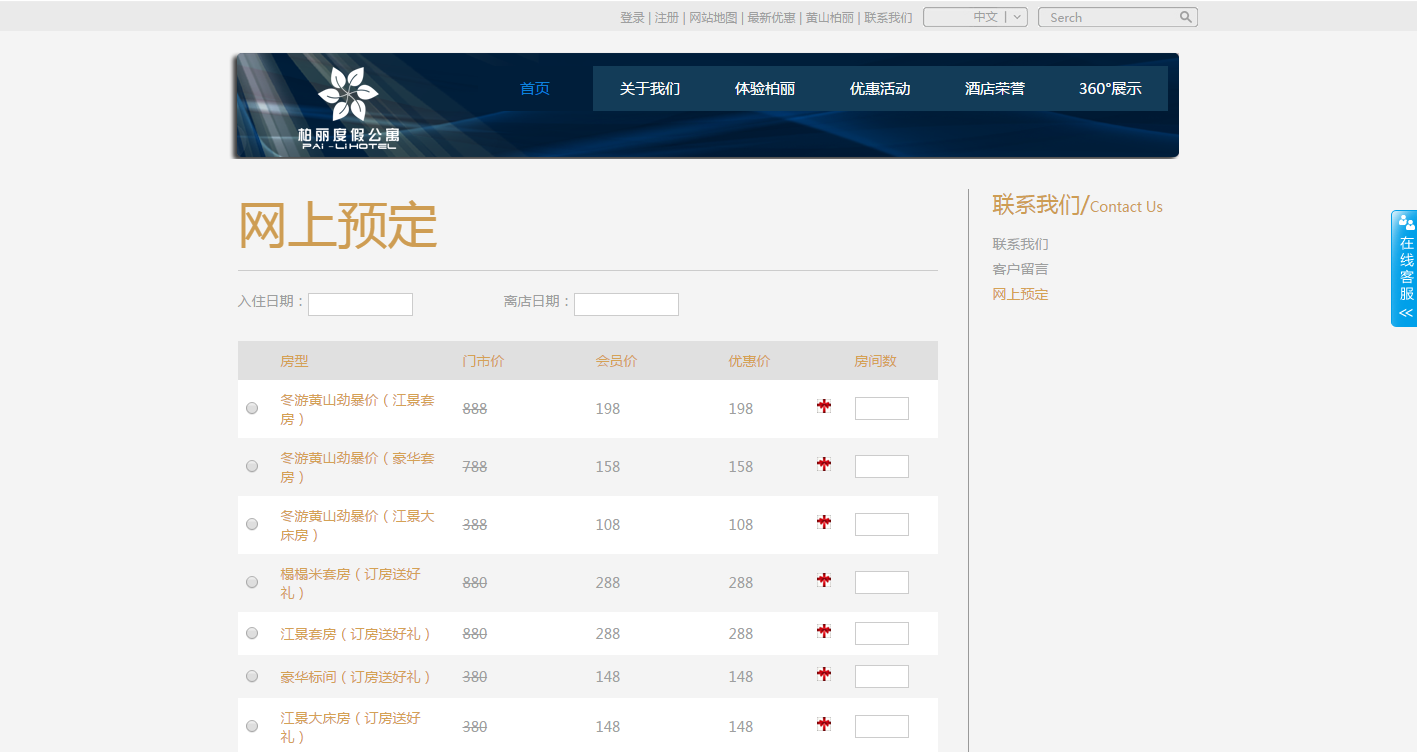Open the 中文 language dropdown

point(975,17)
